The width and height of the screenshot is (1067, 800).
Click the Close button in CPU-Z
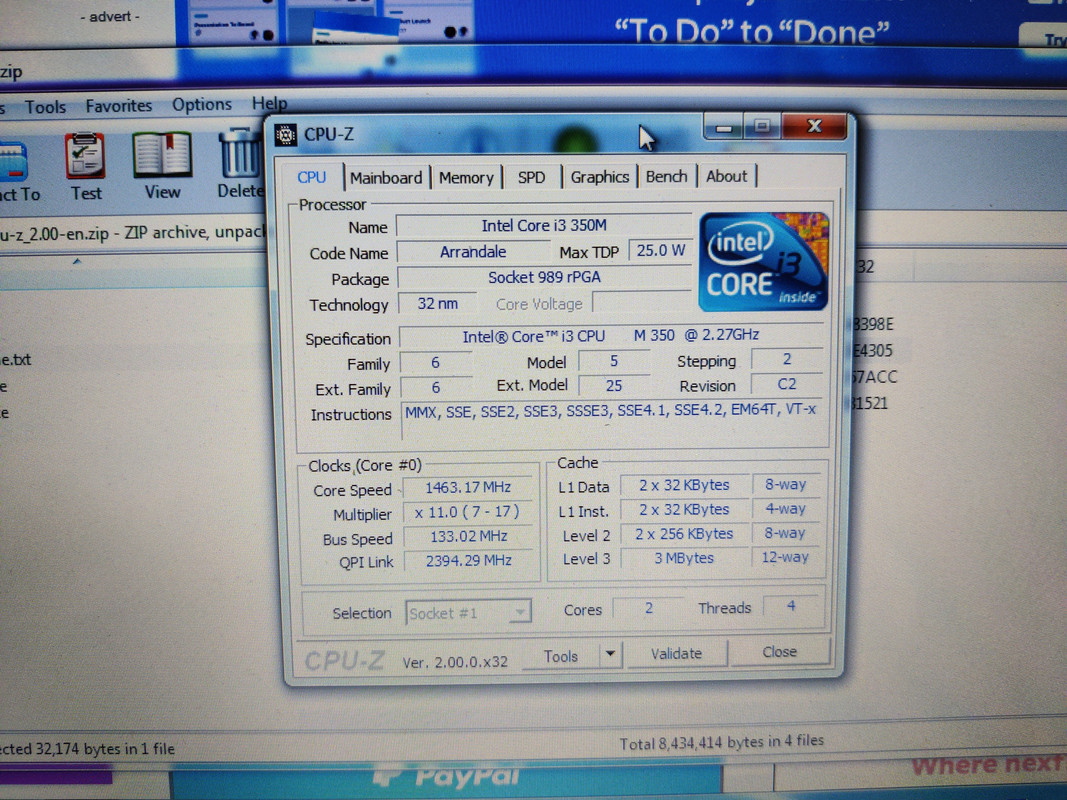coord(779,652)
